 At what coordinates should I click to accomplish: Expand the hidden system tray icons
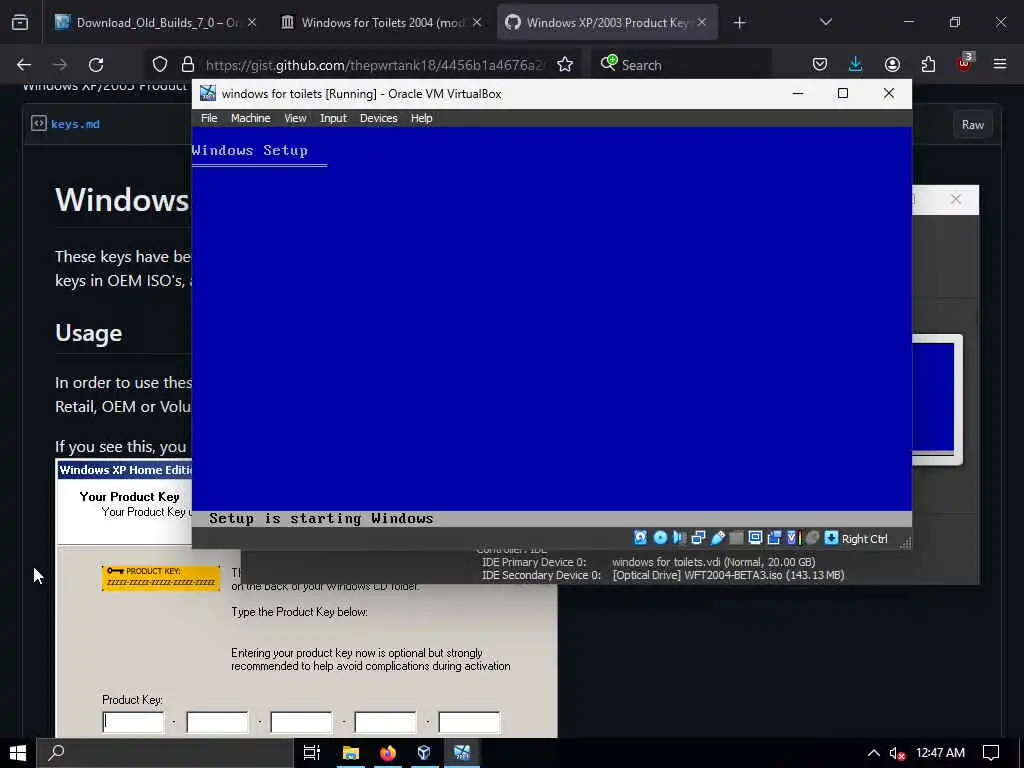tap(873, 753)
